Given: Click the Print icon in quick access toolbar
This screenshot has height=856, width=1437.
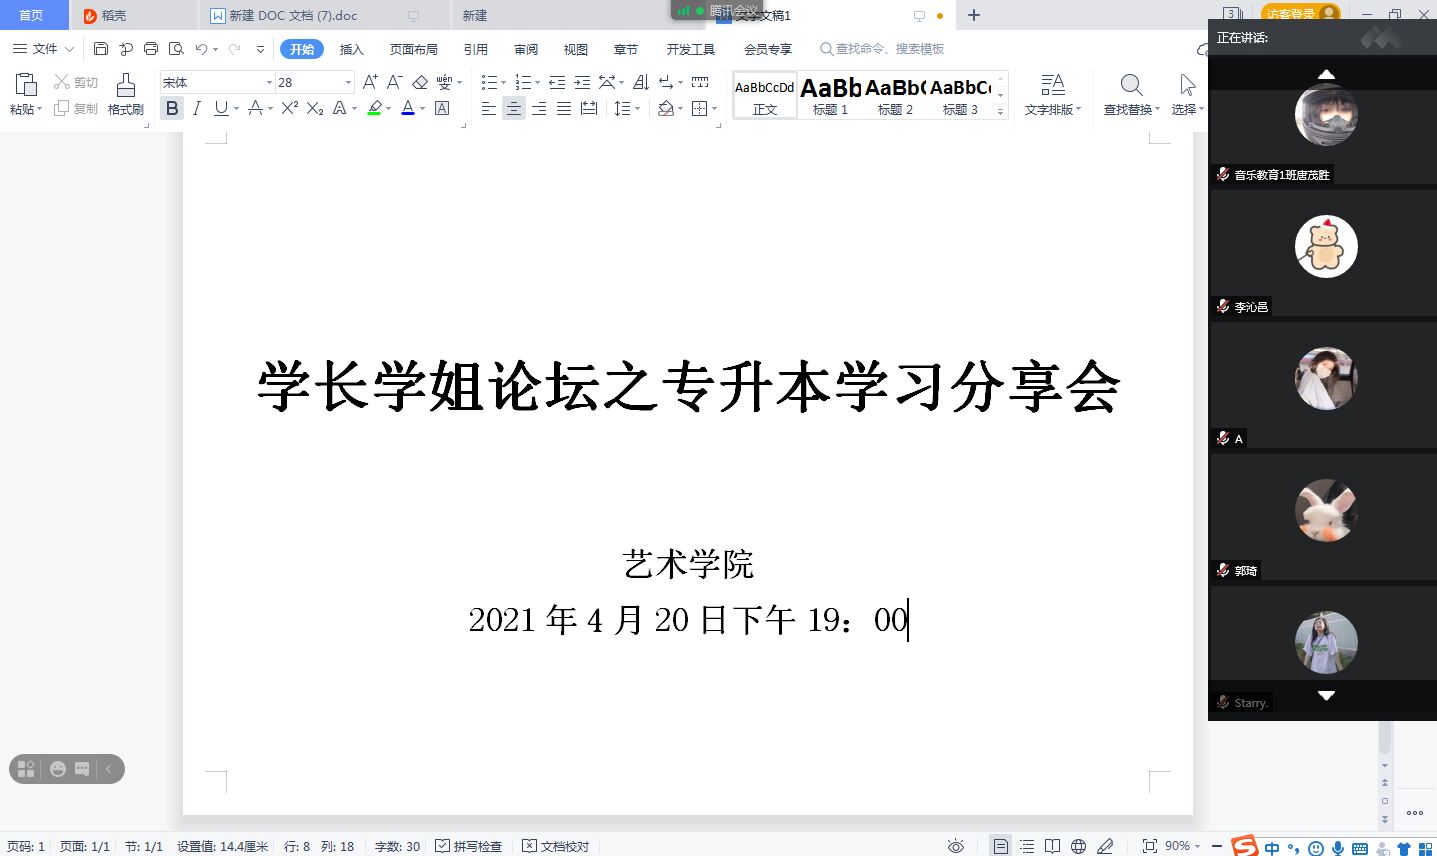Looking at the screenshot, I should click(151, 49).
